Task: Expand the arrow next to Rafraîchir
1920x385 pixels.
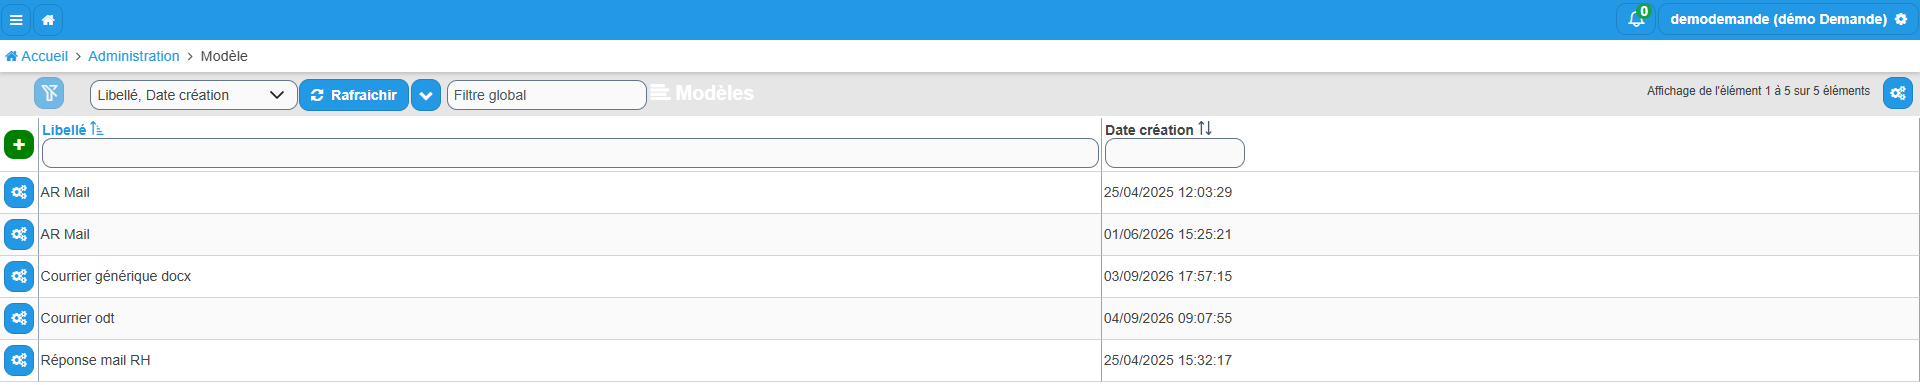Action: click(426, 95)
